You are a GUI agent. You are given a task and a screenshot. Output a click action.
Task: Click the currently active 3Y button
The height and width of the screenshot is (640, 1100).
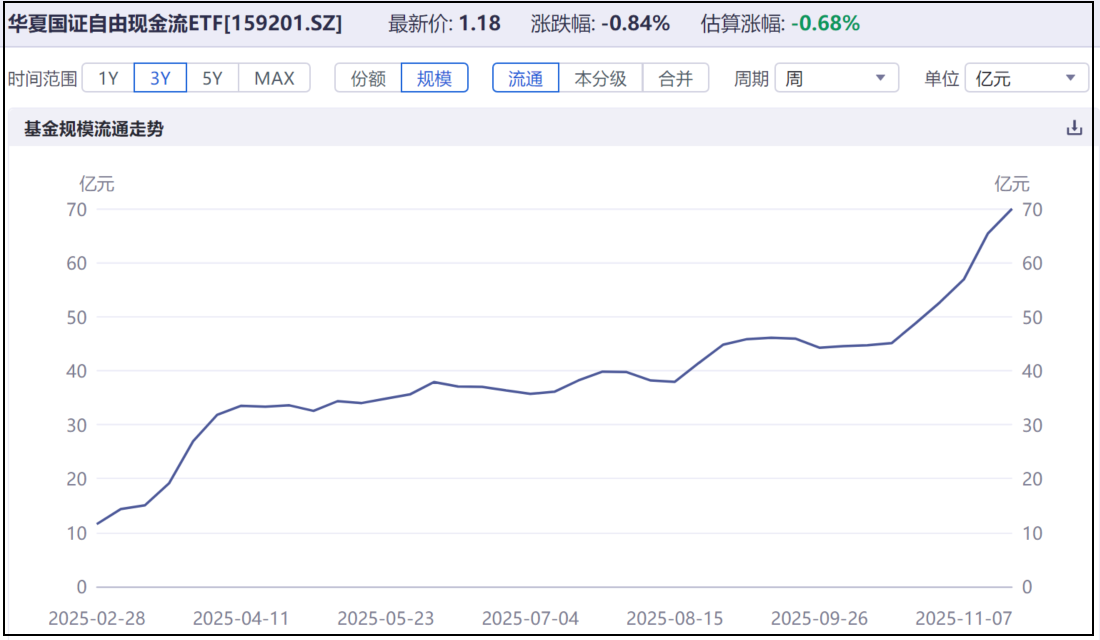click(x=158, y=77)
